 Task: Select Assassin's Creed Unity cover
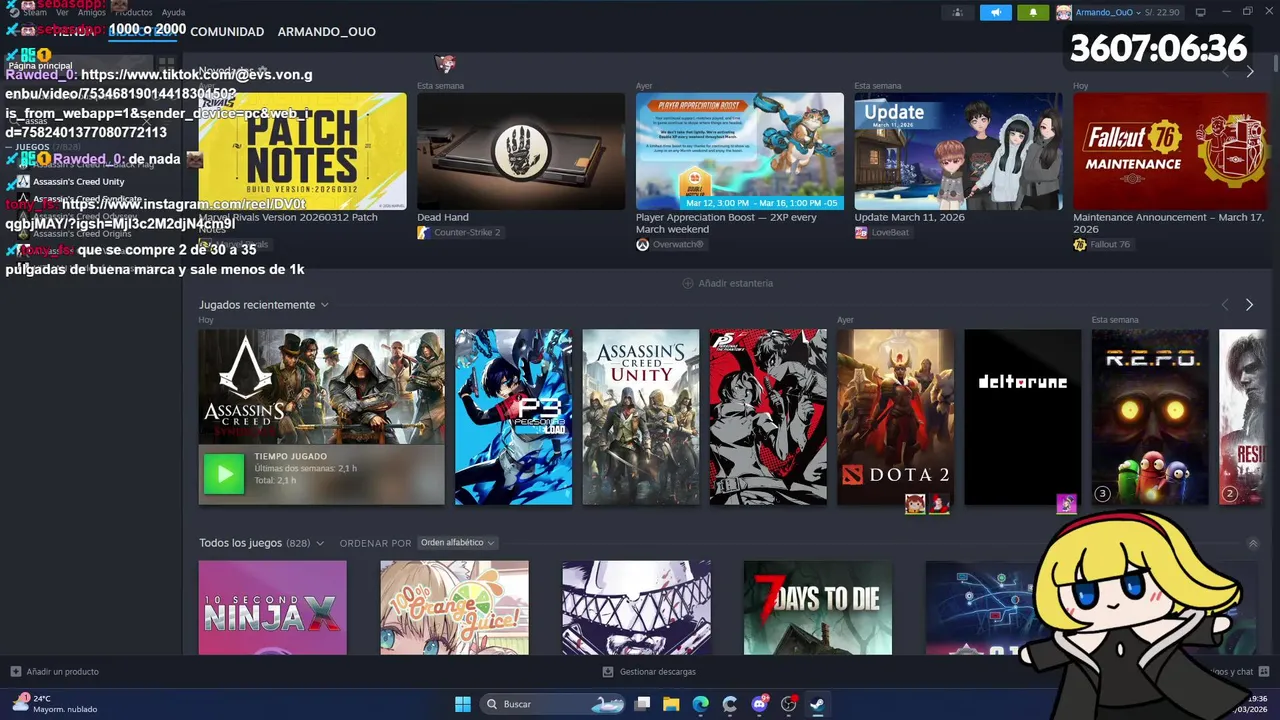pos(641,417)
